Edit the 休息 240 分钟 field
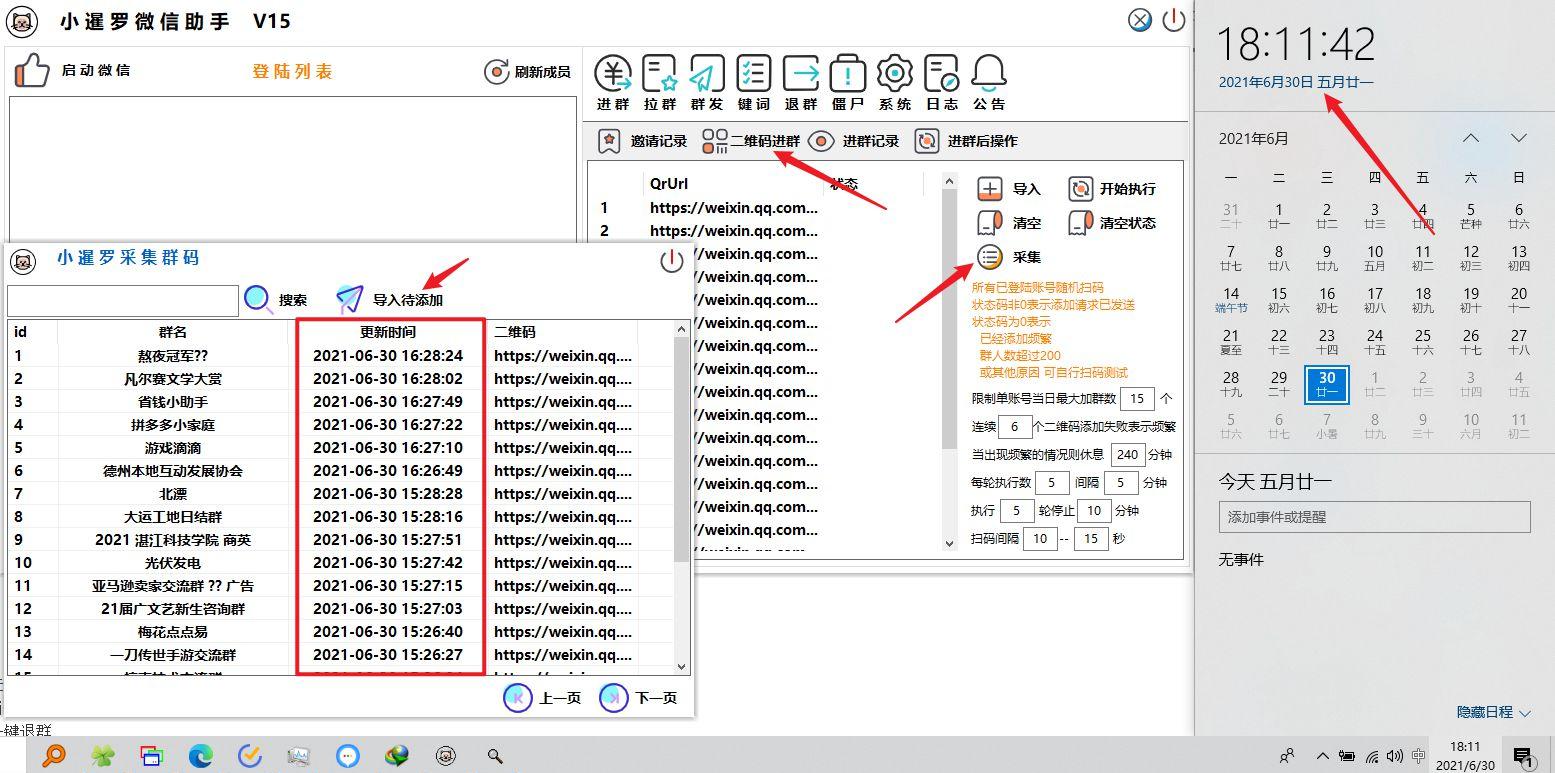The width and height of the screenshot is (1555, 773). tap(1128, 454)
